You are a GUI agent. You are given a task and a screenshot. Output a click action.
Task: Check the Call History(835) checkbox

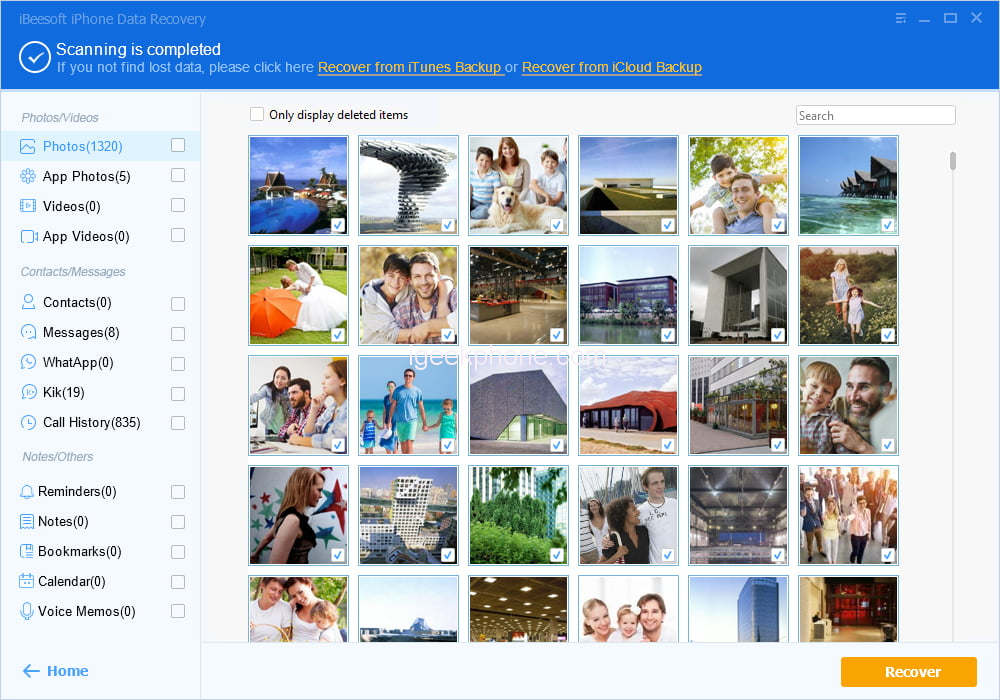click(x=178, y=423)
